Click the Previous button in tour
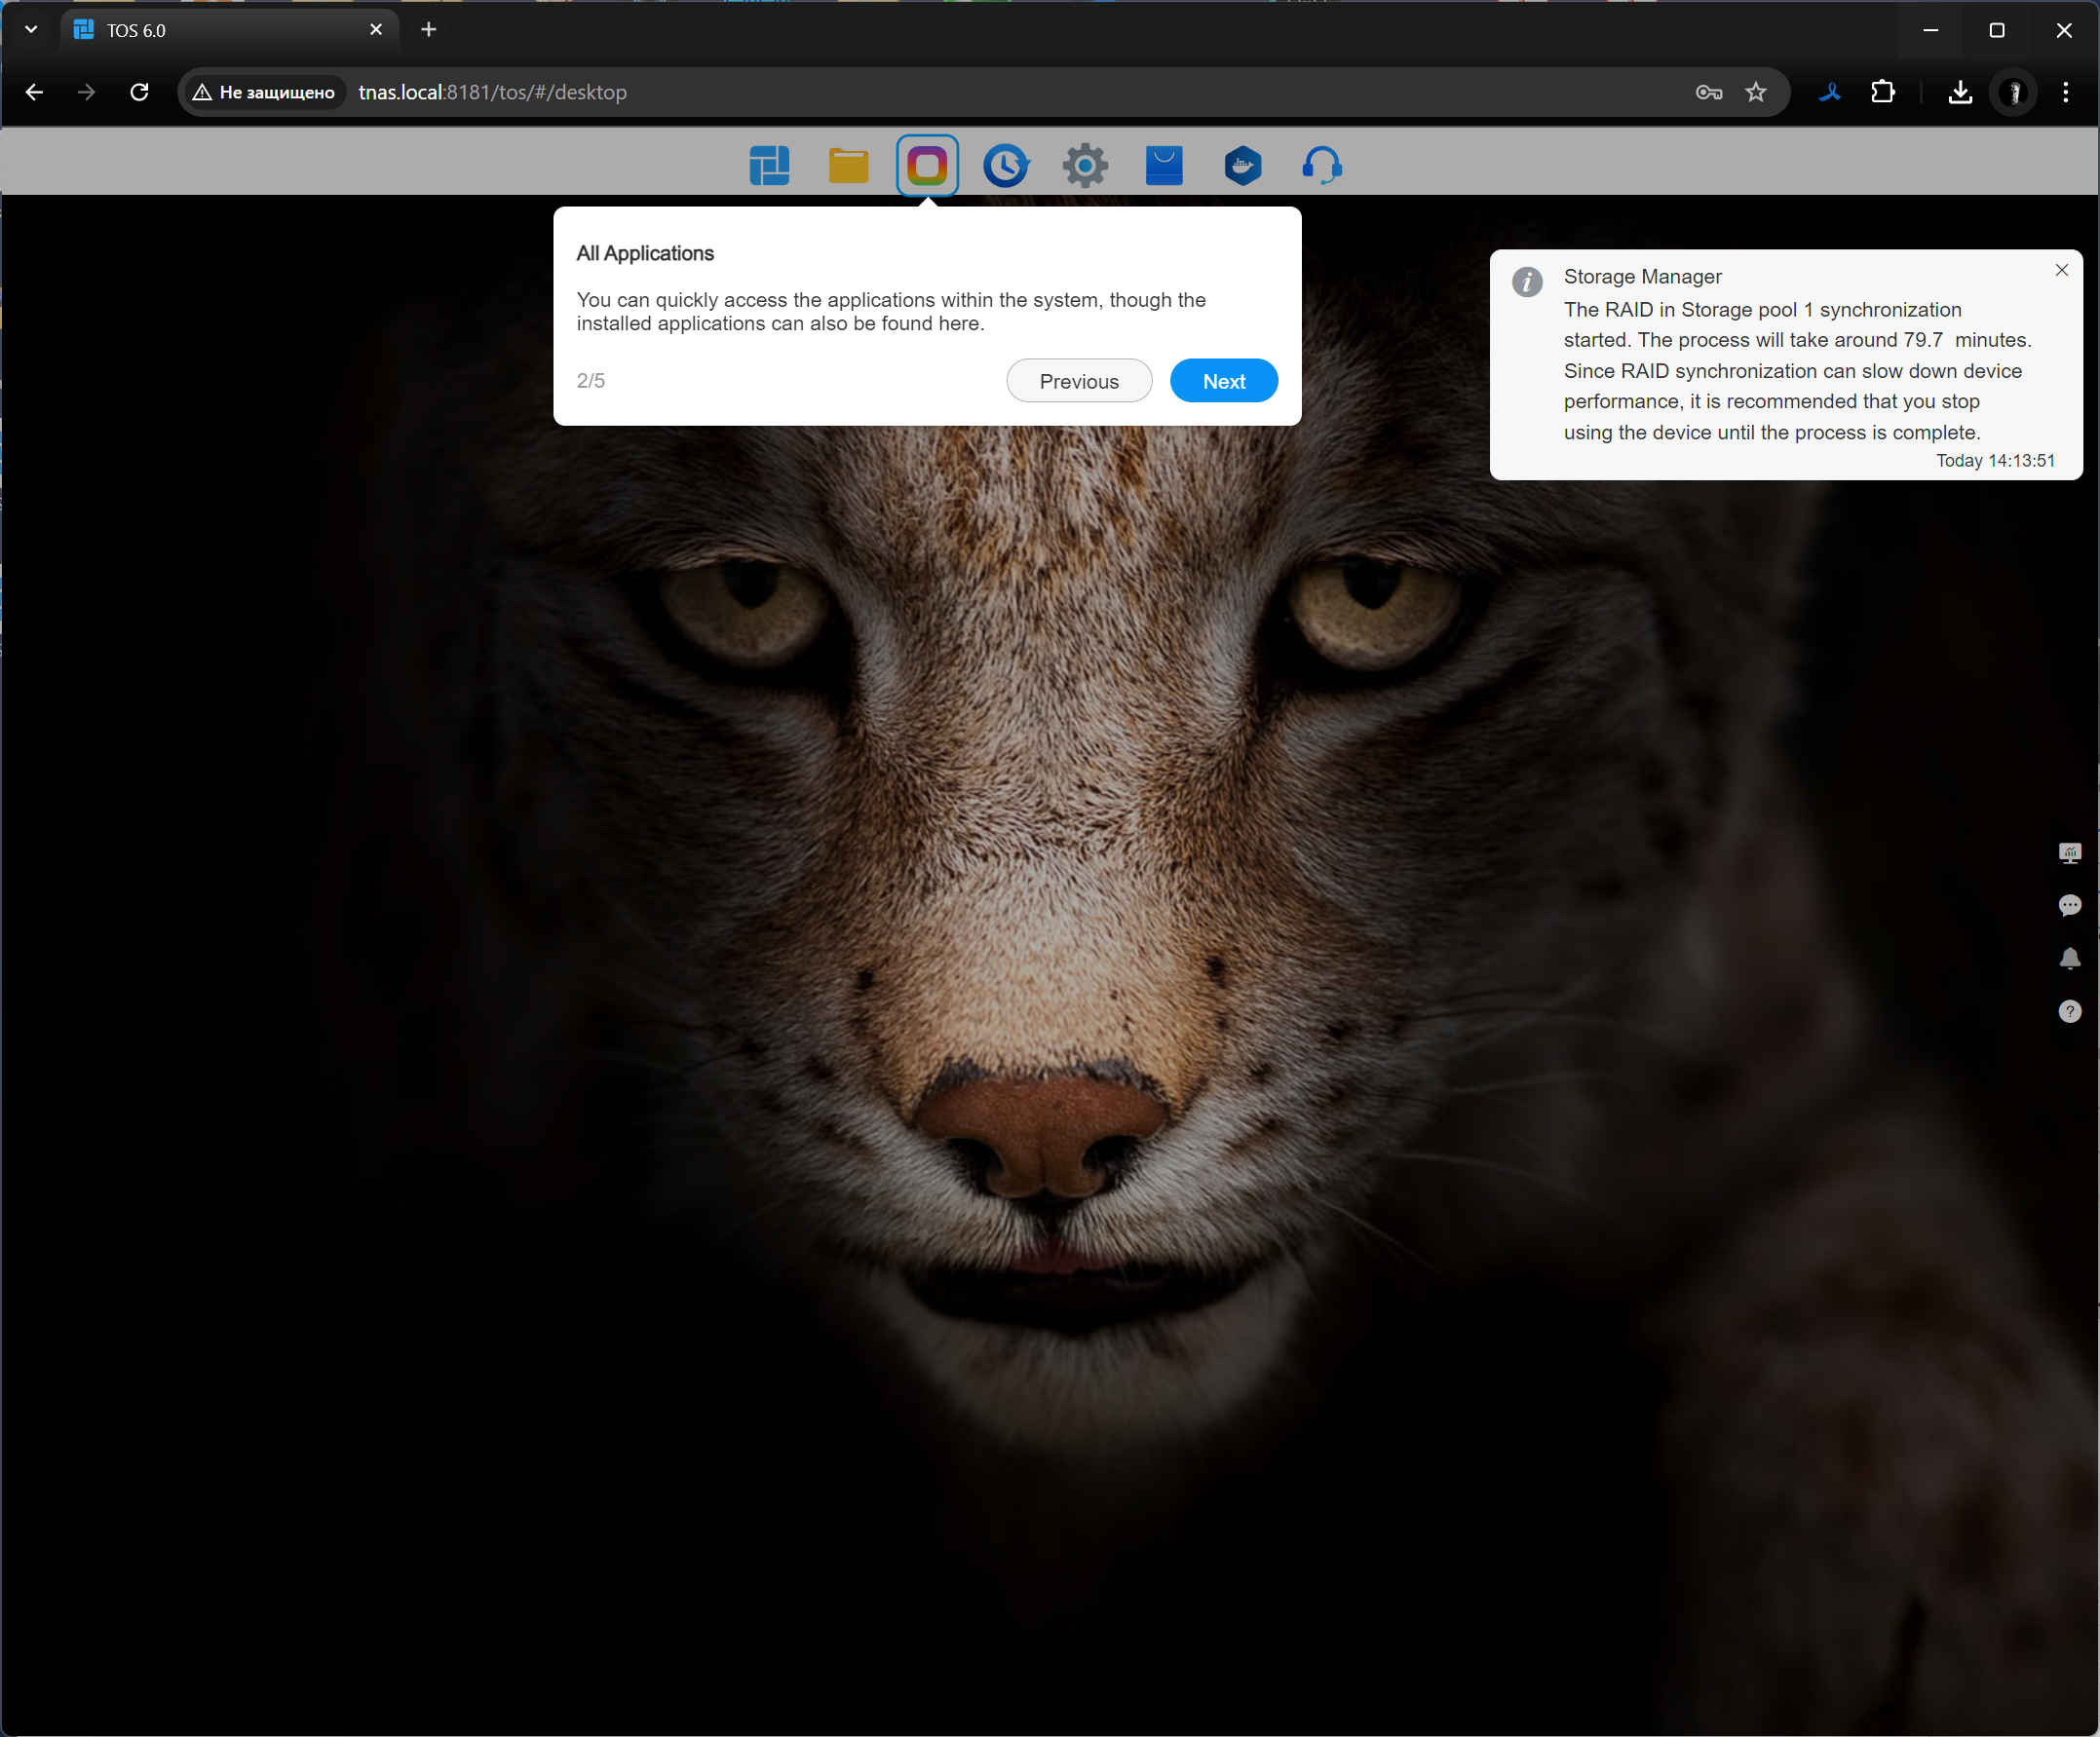The width and height of the screenshot is (2100, 1737). 1078,381
